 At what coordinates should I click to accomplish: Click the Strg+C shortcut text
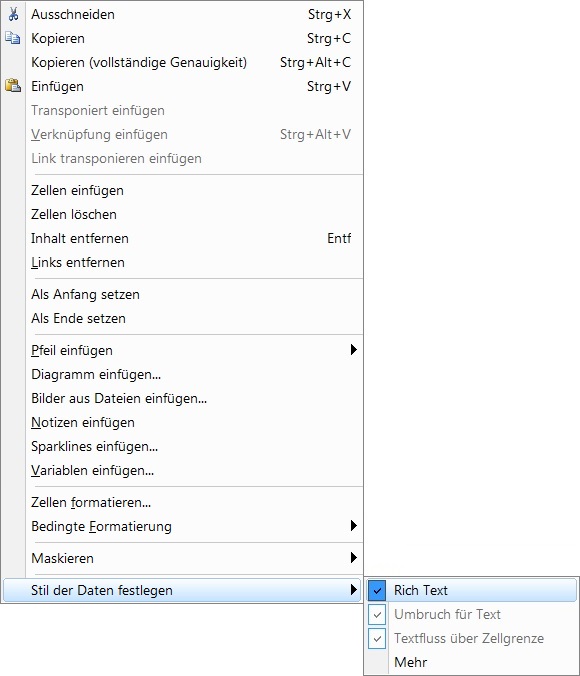pos(329,38)
